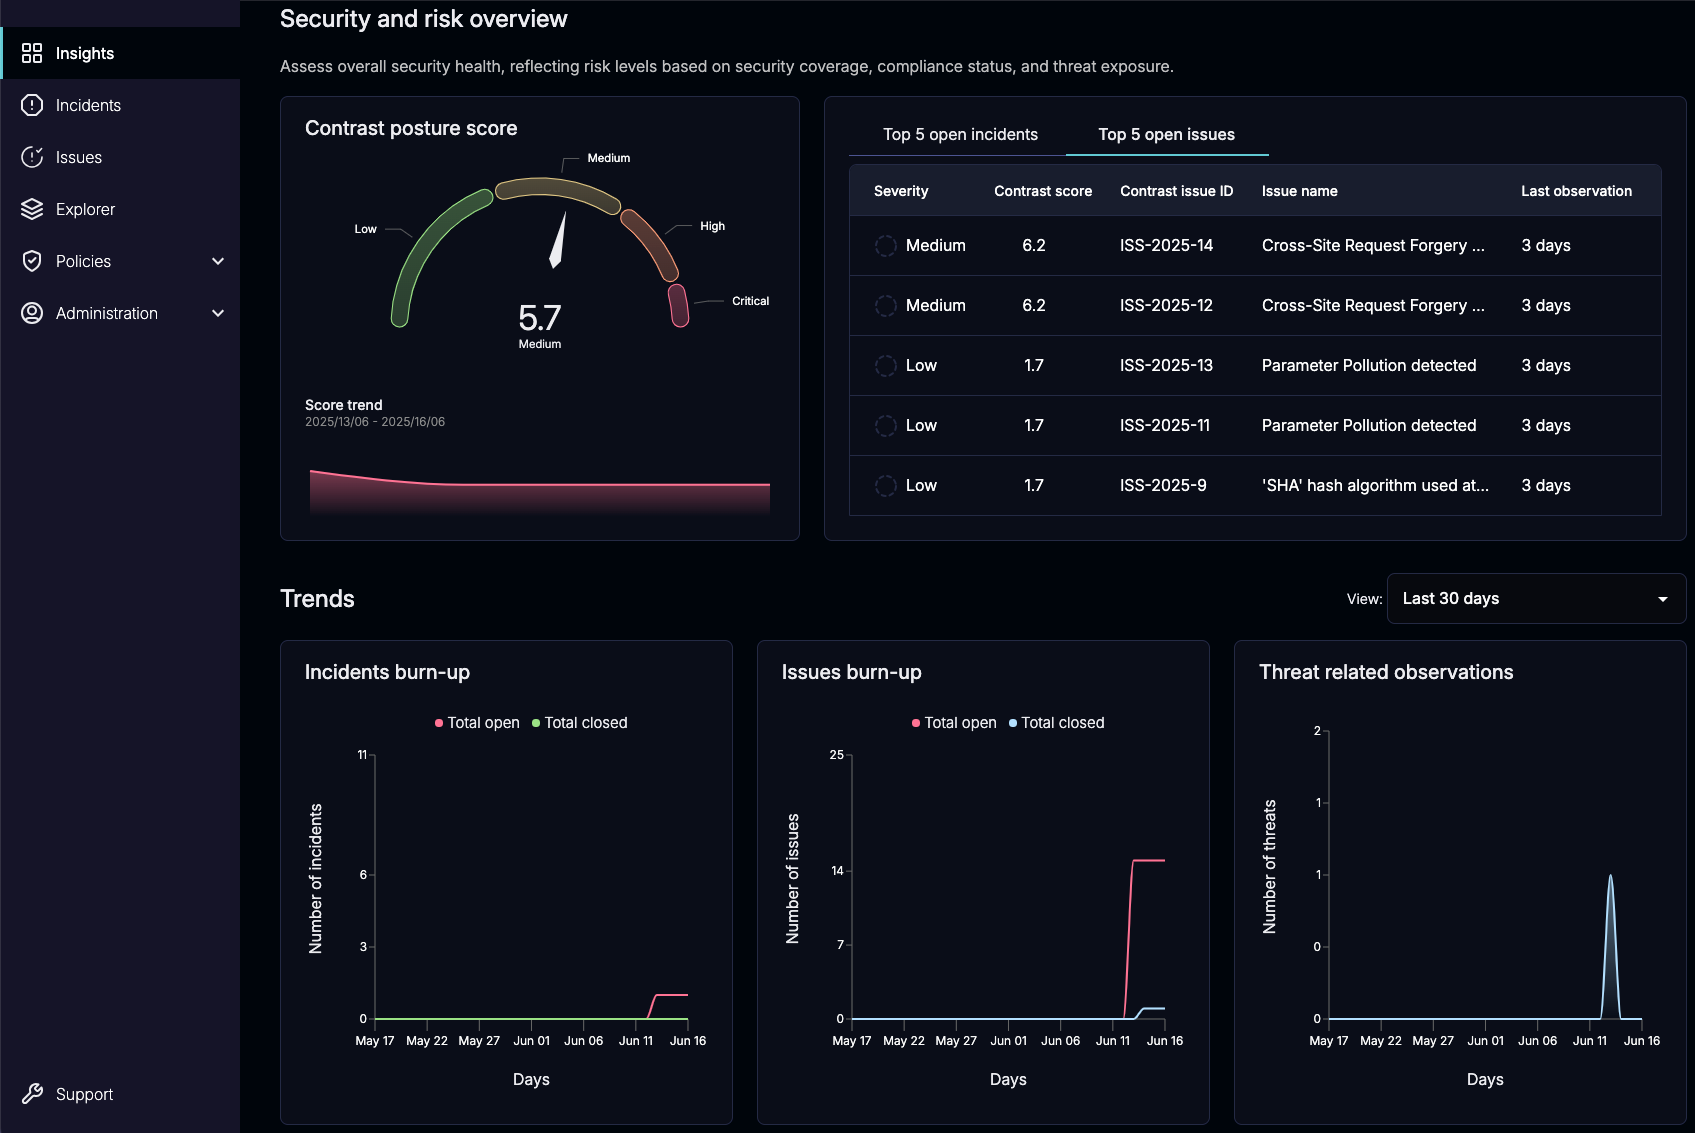The height and width of the screenshot is (1133, 1695).
Task: Toggle Total open in Incidents burn-up legend
Action: [477, 722]
